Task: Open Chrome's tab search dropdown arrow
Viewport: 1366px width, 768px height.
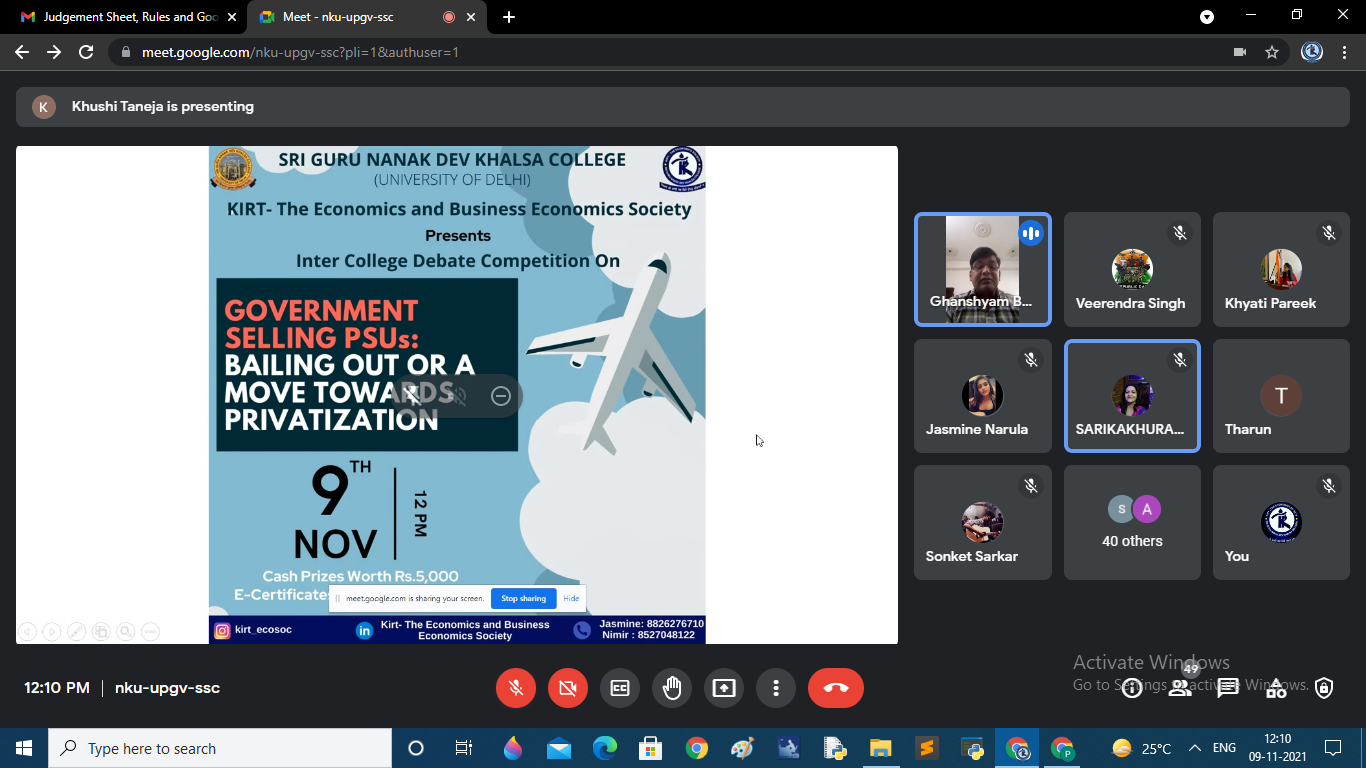Action: (x=1207, y=17)
